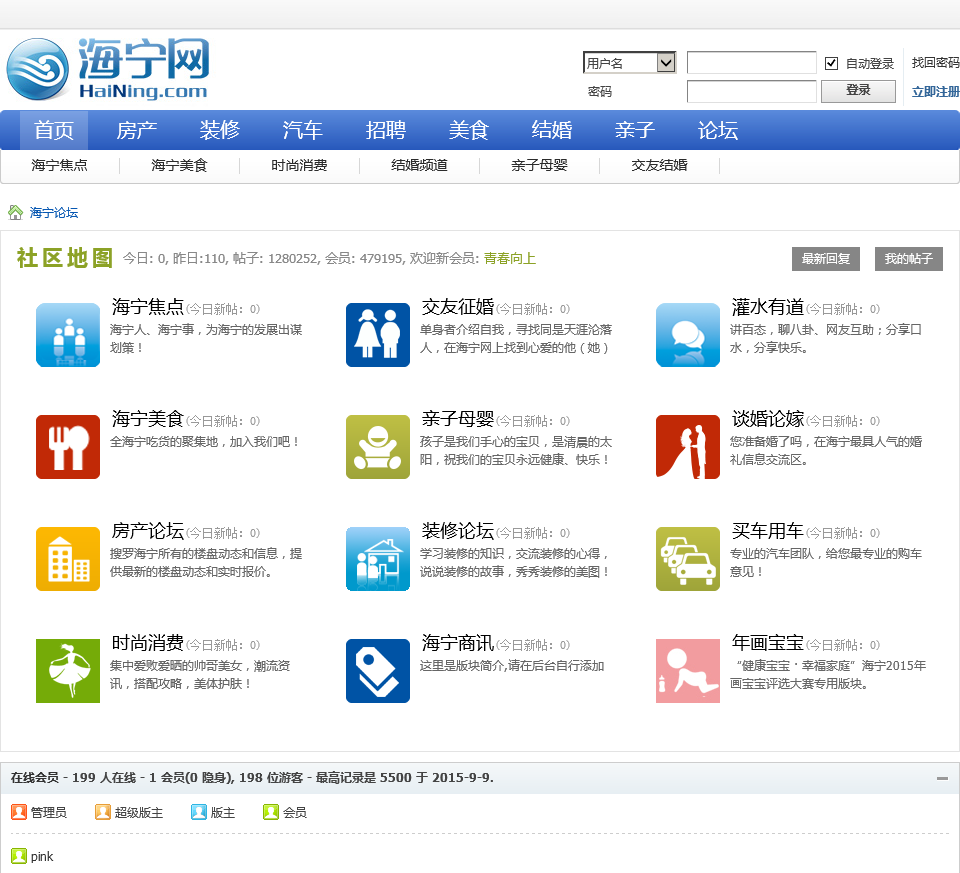Select 房产 in the main navigation bar
The height and width of the screenshot is (873, 960).
[x=137, y=131]
